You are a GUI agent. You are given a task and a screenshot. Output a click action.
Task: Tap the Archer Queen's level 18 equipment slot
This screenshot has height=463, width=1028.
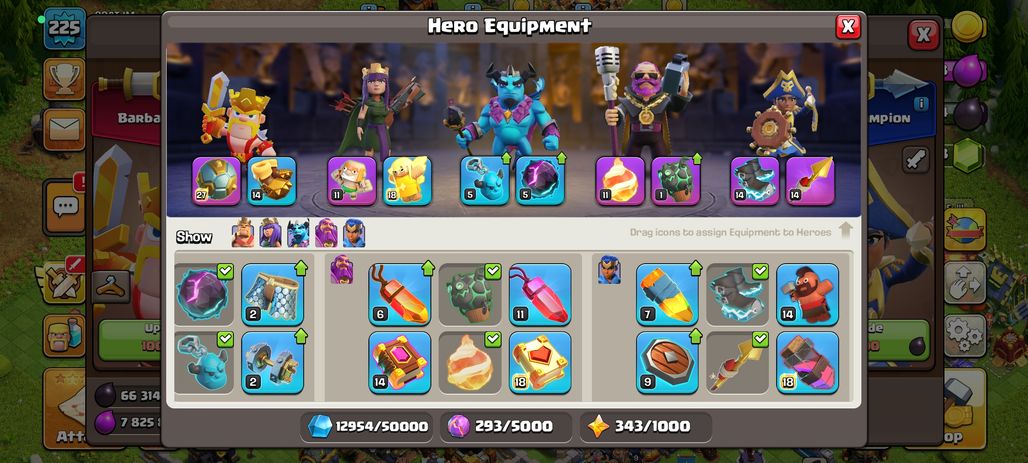click(x=407, y=181)
